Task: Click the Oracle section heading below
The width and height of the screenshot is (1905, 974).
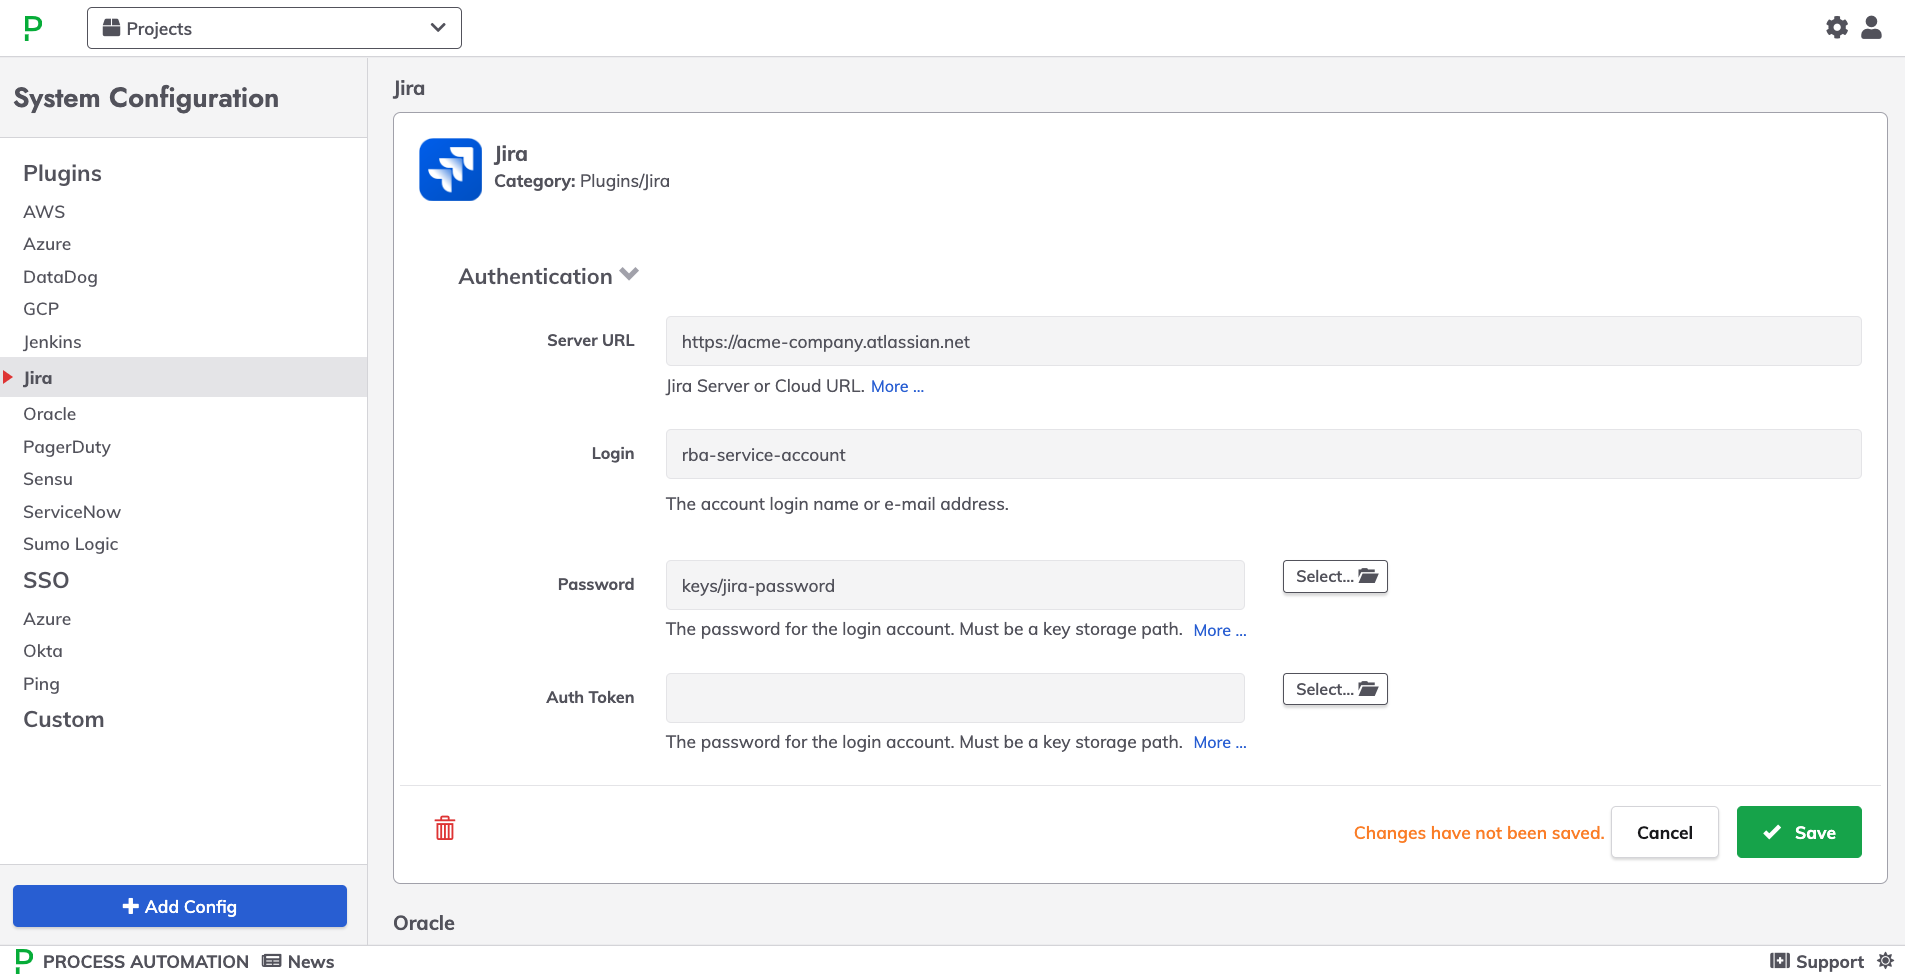Action: (x=424, y=923)
